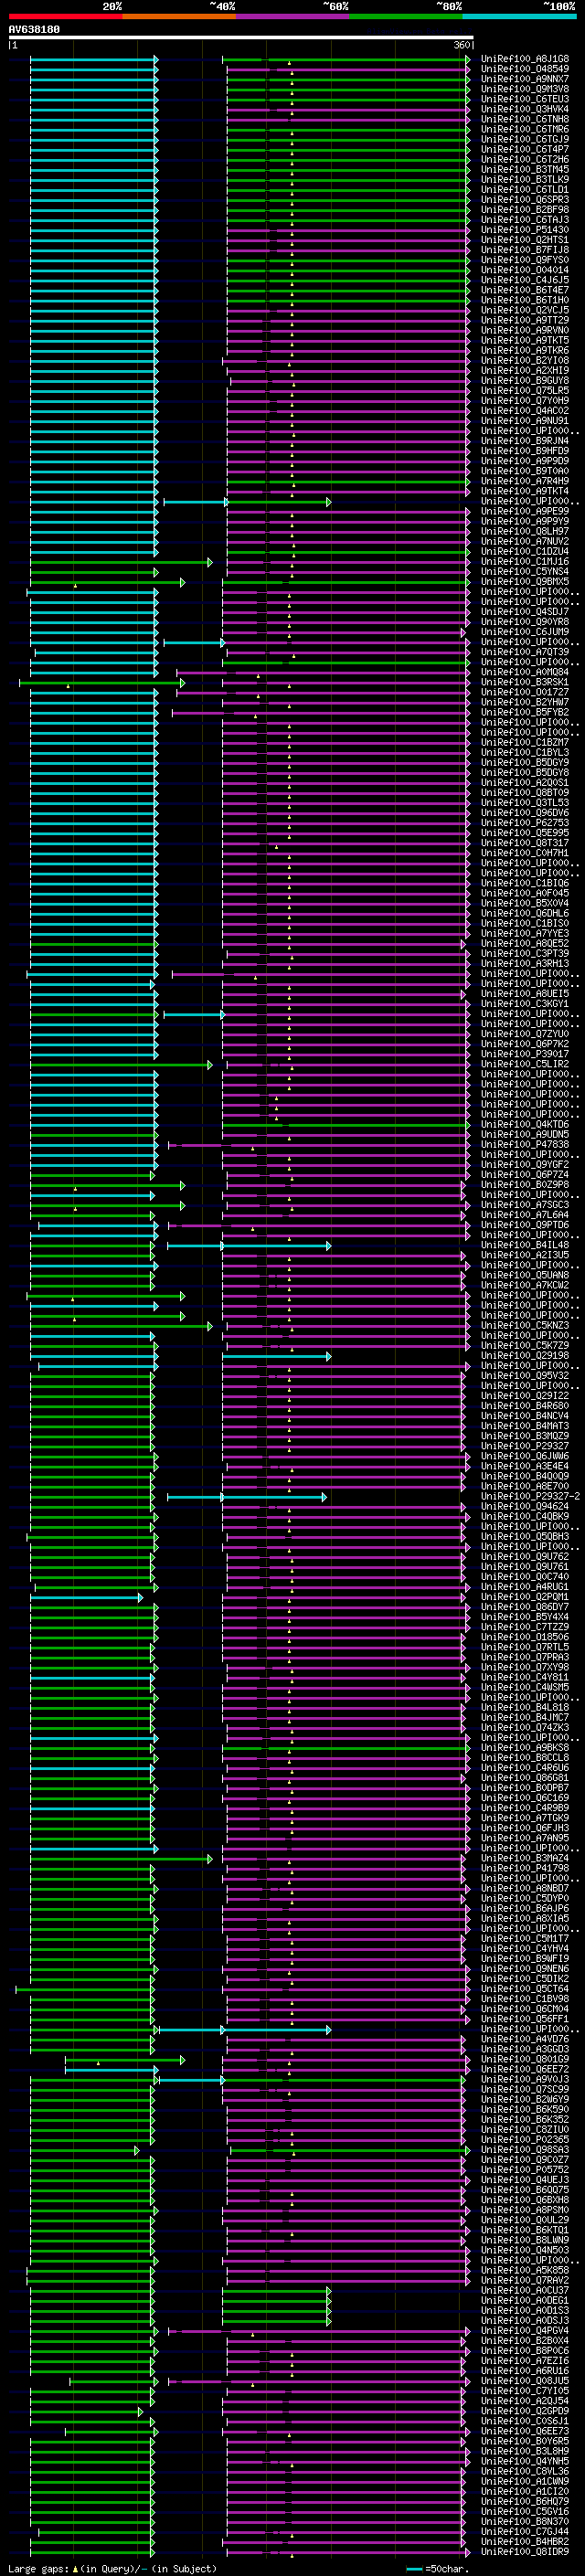
Task: Select the UniRef100_A8QE52 label
Action: coord(525,944)
